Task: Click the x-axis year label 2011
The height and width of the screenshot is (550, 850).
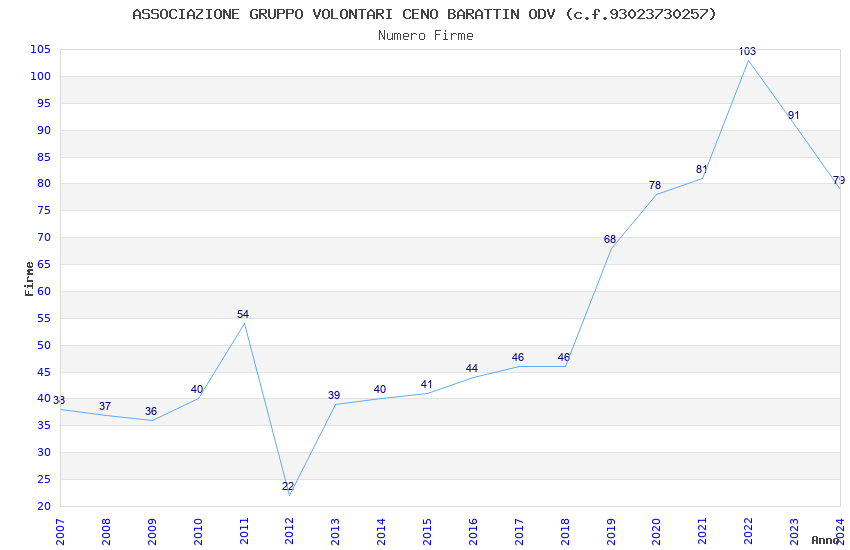Action: [244, 532]
